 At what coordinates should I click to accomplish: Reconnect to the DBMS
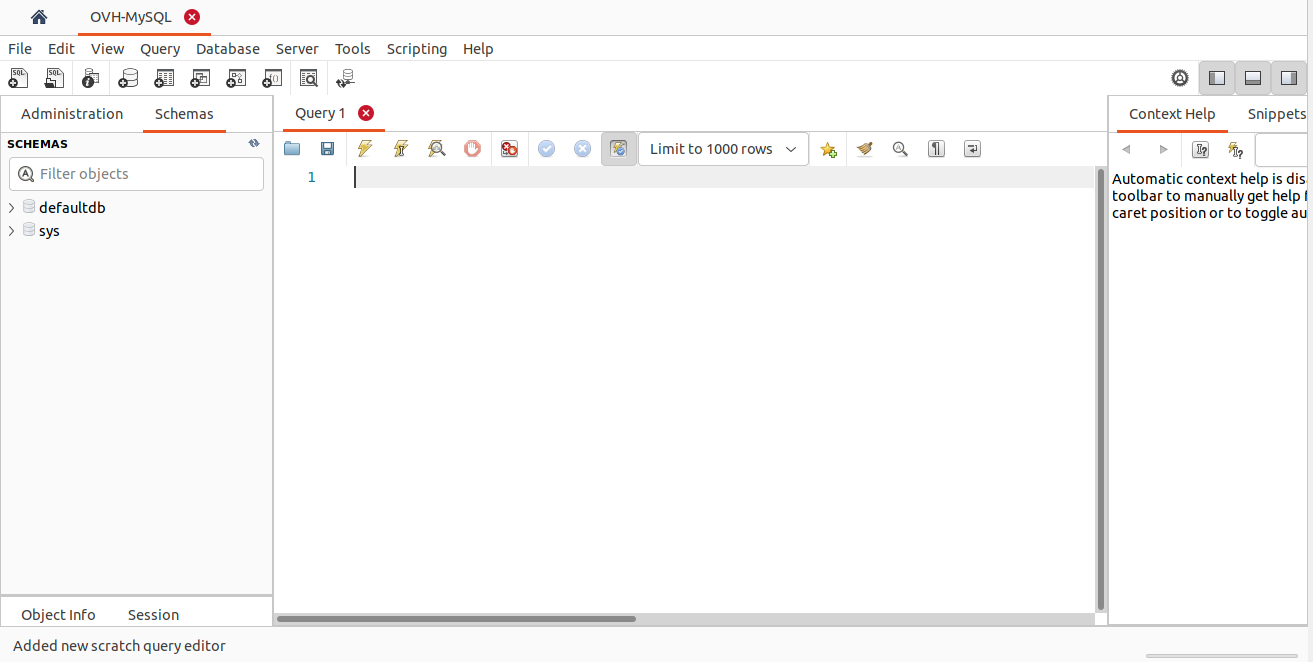coord(344,78)
